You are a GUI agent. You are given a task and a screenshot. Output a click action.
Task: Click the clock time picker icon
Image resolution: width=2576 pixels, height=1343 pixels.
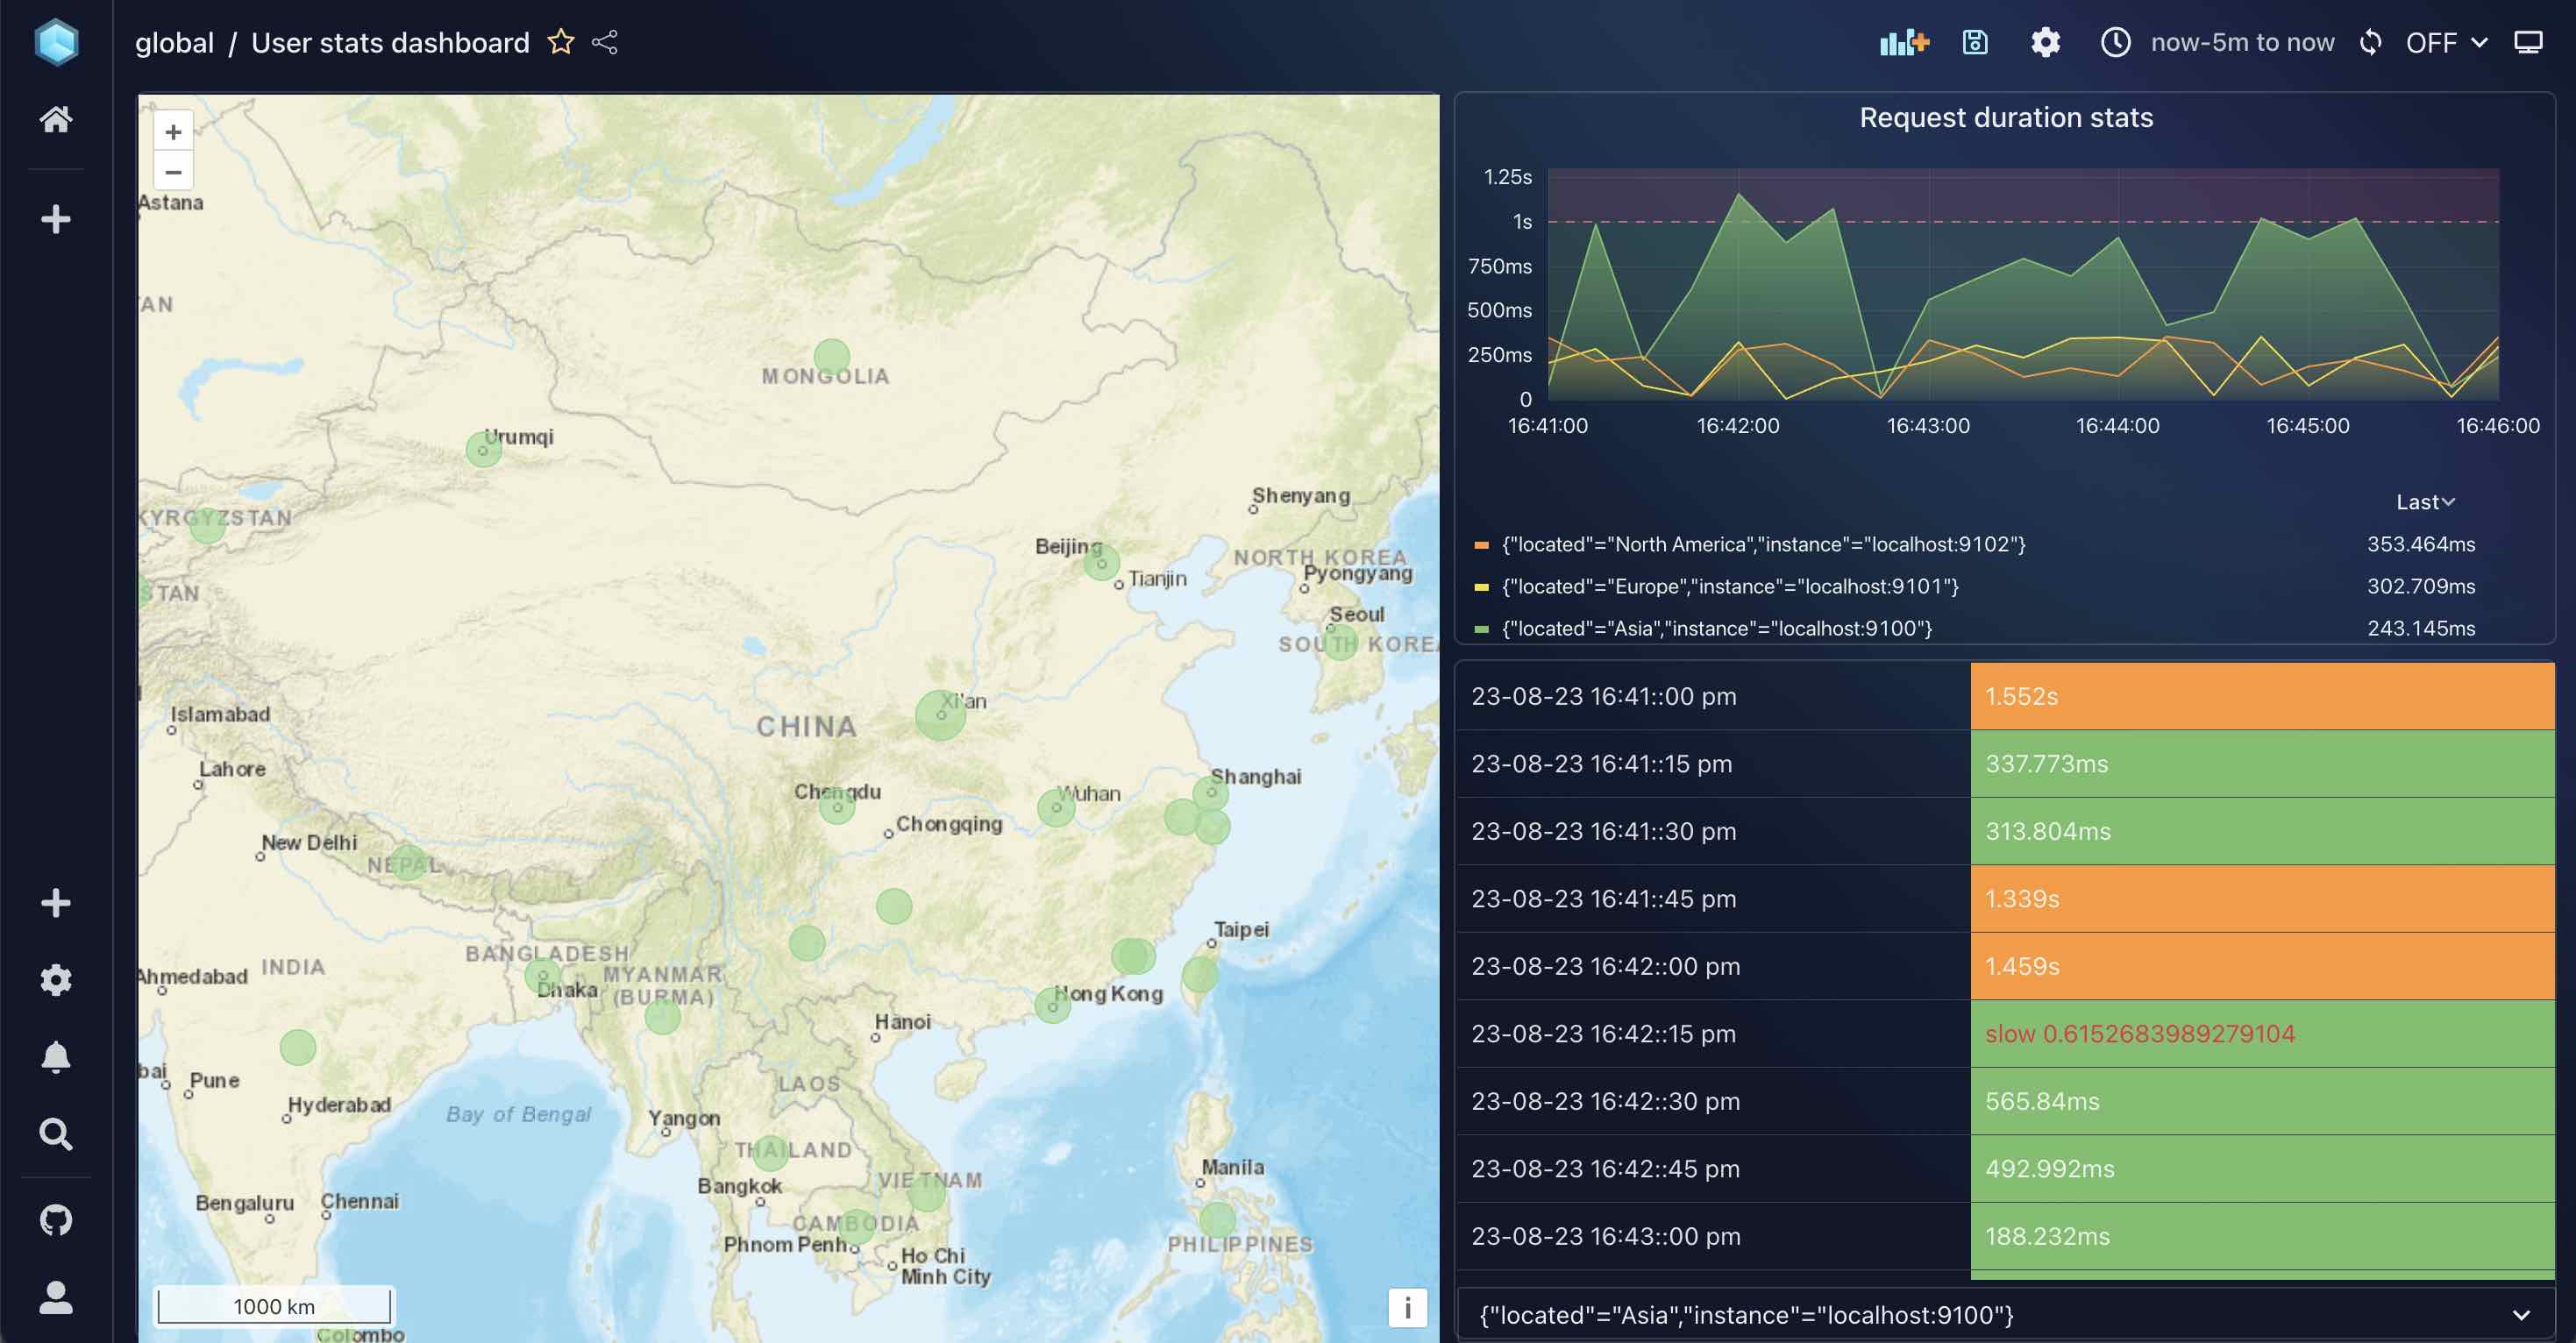(x=2116, y=42)
